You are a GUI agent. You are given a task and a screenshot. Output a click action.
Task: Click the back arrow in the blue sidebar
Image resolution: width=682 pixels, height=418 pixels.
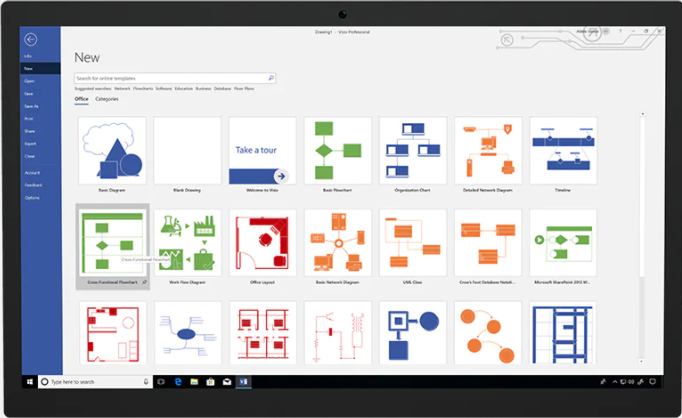pyautogui.click(x=30, y=40)
